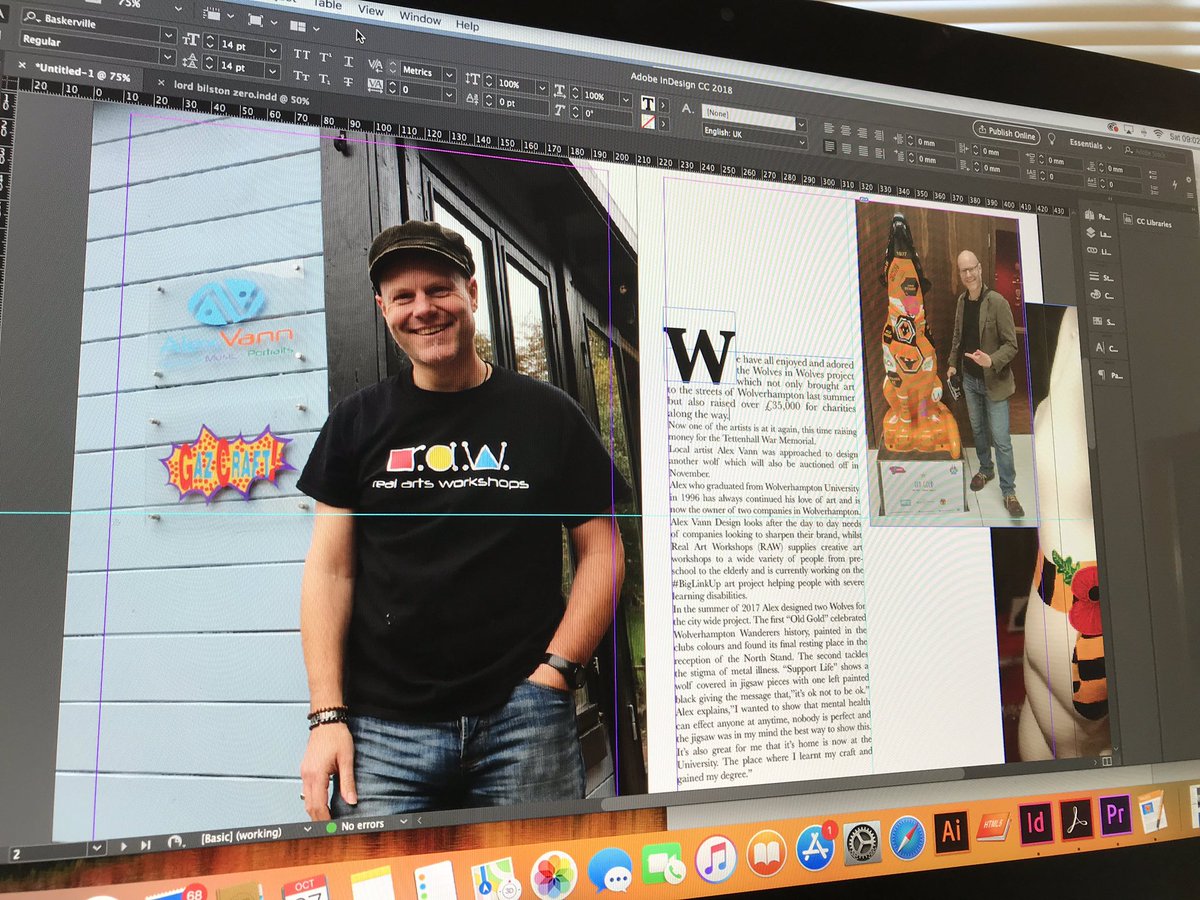Open the Character Styles panel icon
Viewport: 1200px width, 900px height.
[1100, 348]
